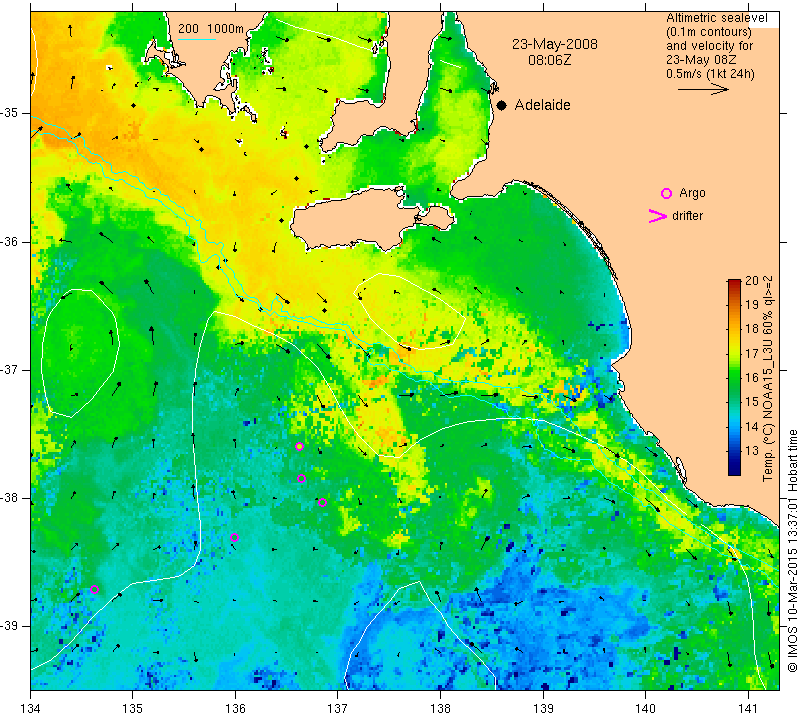
Task: Click the '140' longitude axis label
Action: pos(645,708)
